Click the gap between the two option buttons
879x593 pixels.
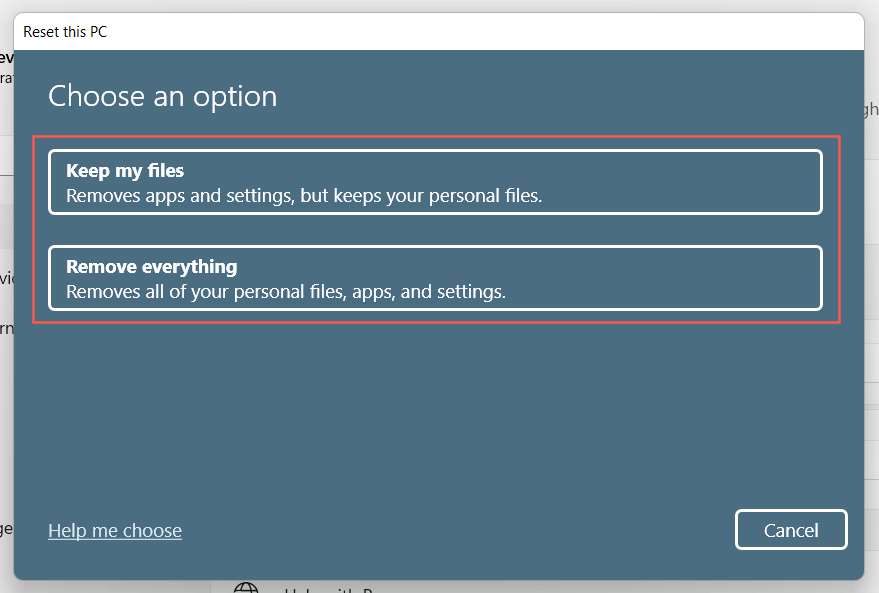(435, 230)
